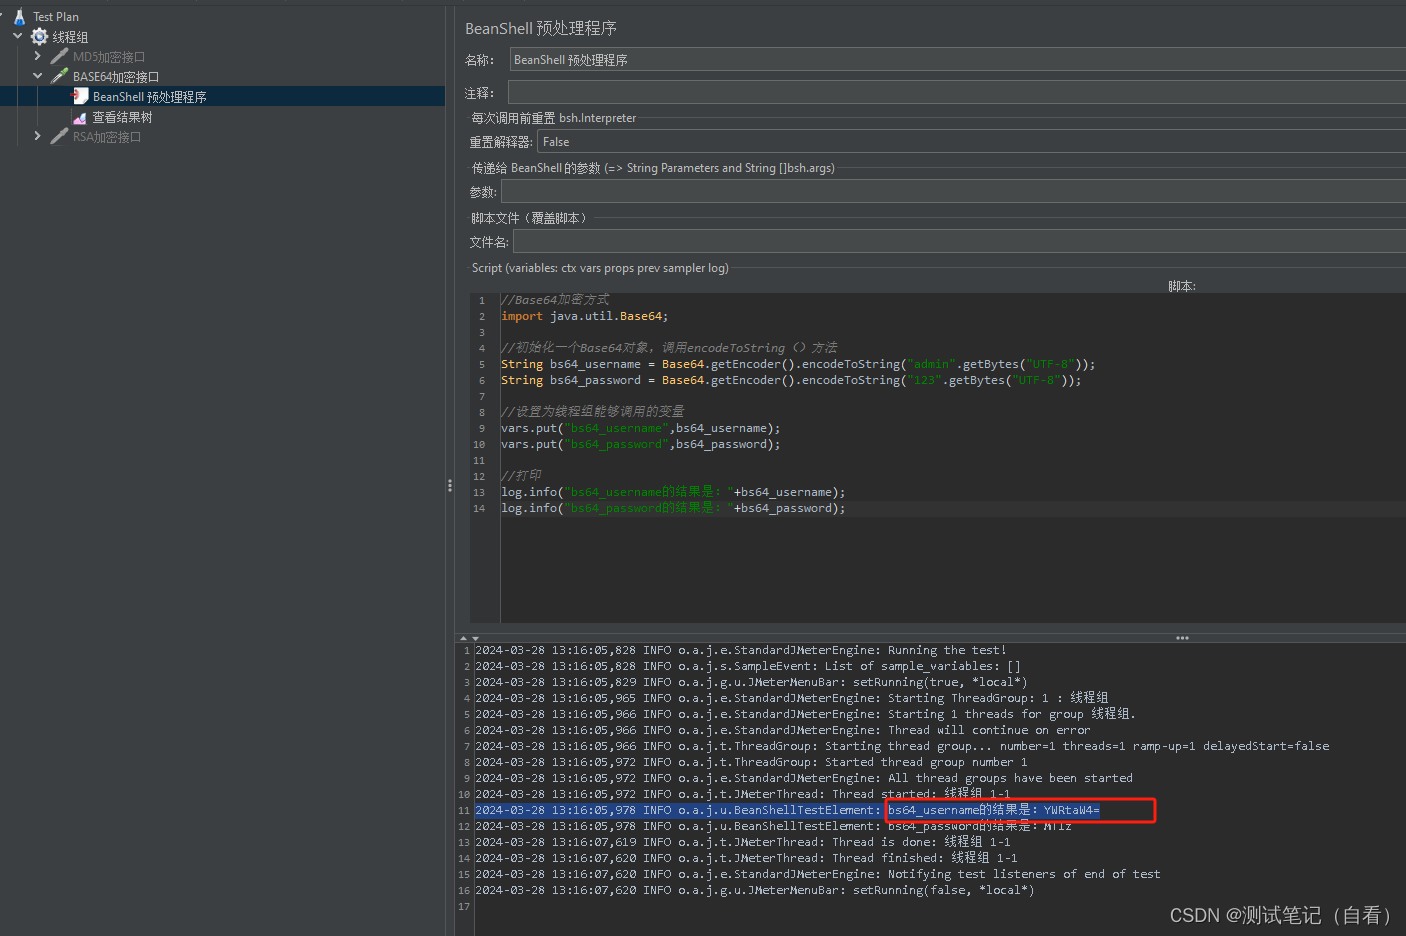Click the log panel collapse arrows

pyautogui.click(x=469, y=638)
